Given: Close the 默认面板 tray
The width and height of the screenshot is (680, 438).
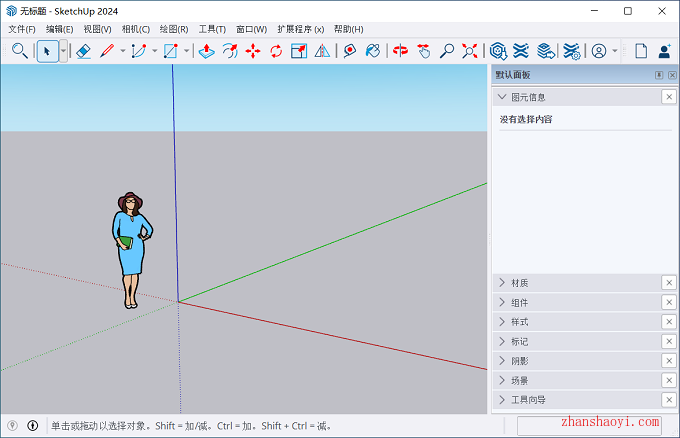Looking at the screenshot, I should coord(672,75).
